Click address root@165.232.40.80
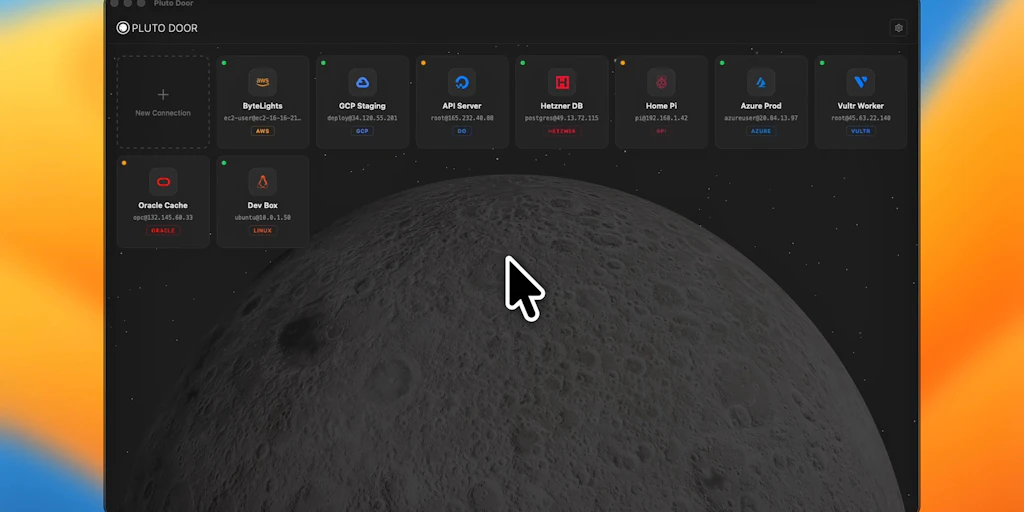Image resolution: width=1024 pixels, height=512 pixels. point(462,118)
